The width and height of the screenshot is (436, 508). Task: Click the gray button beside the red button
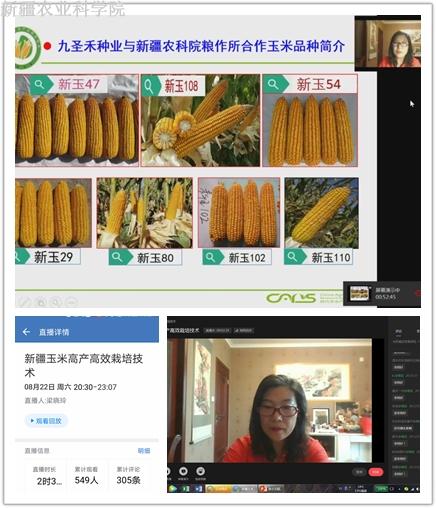[359, 472]
